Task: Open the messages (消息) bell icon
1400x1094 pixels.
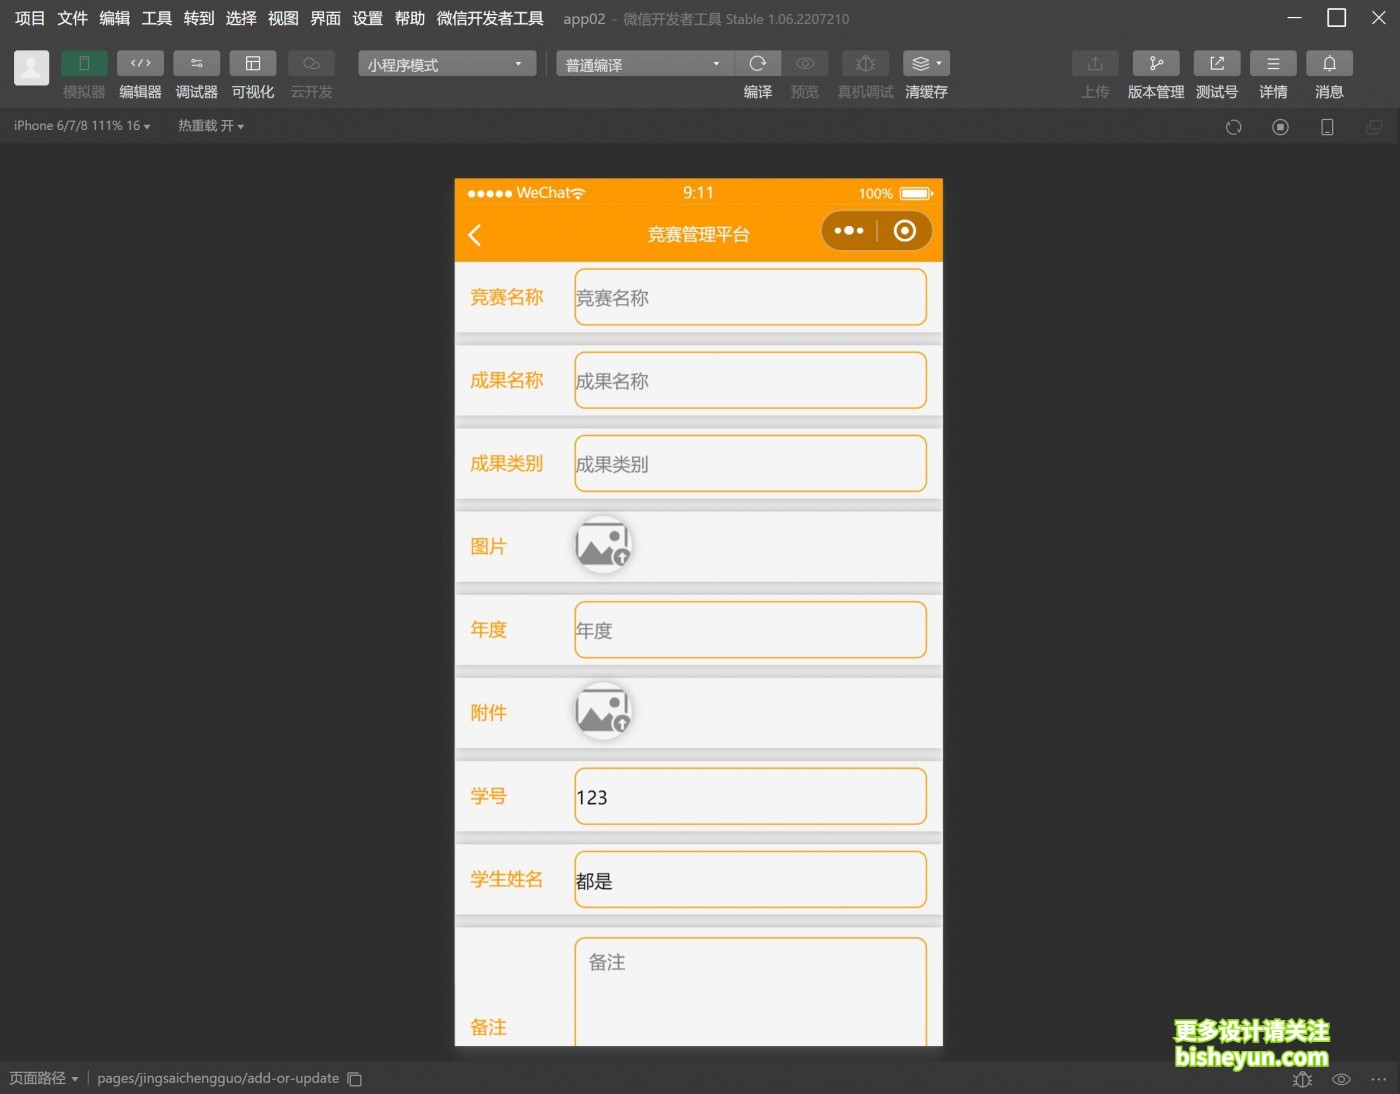Action: [x=1329, y=64]
